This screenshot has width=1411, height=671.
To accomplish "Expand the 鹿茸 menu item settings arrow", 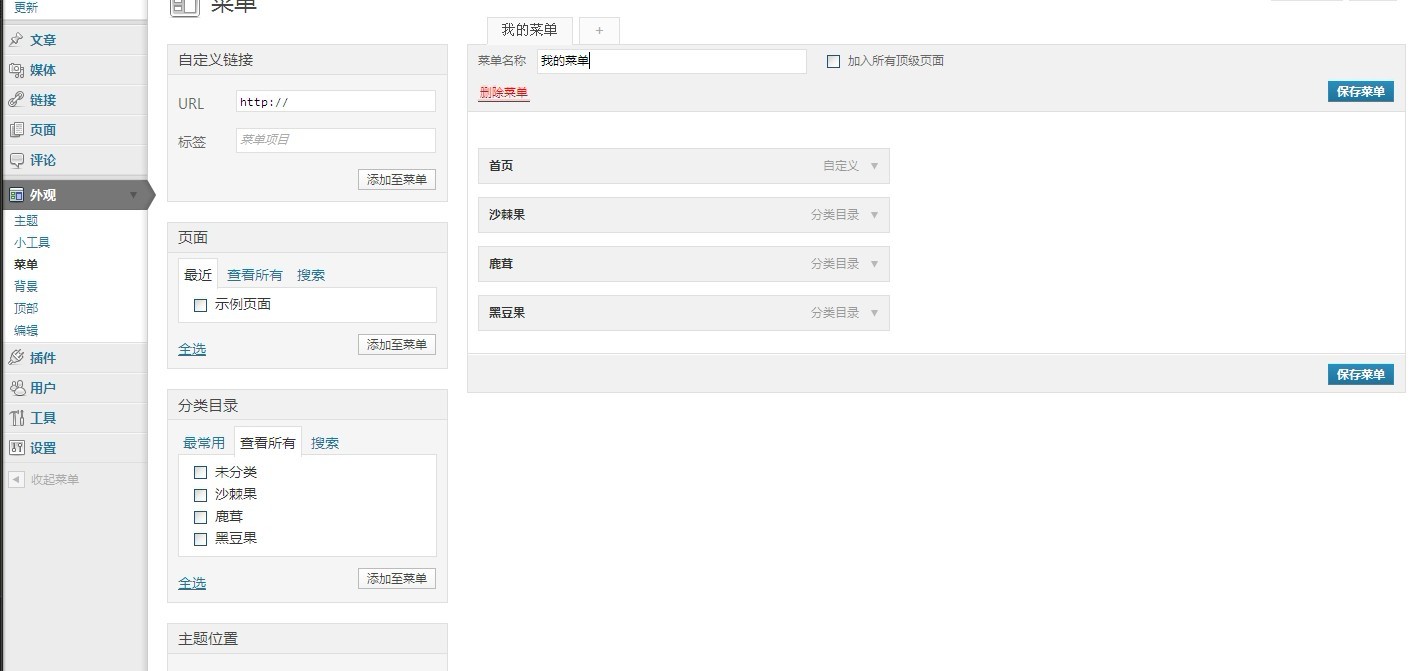I will [874, 264].
